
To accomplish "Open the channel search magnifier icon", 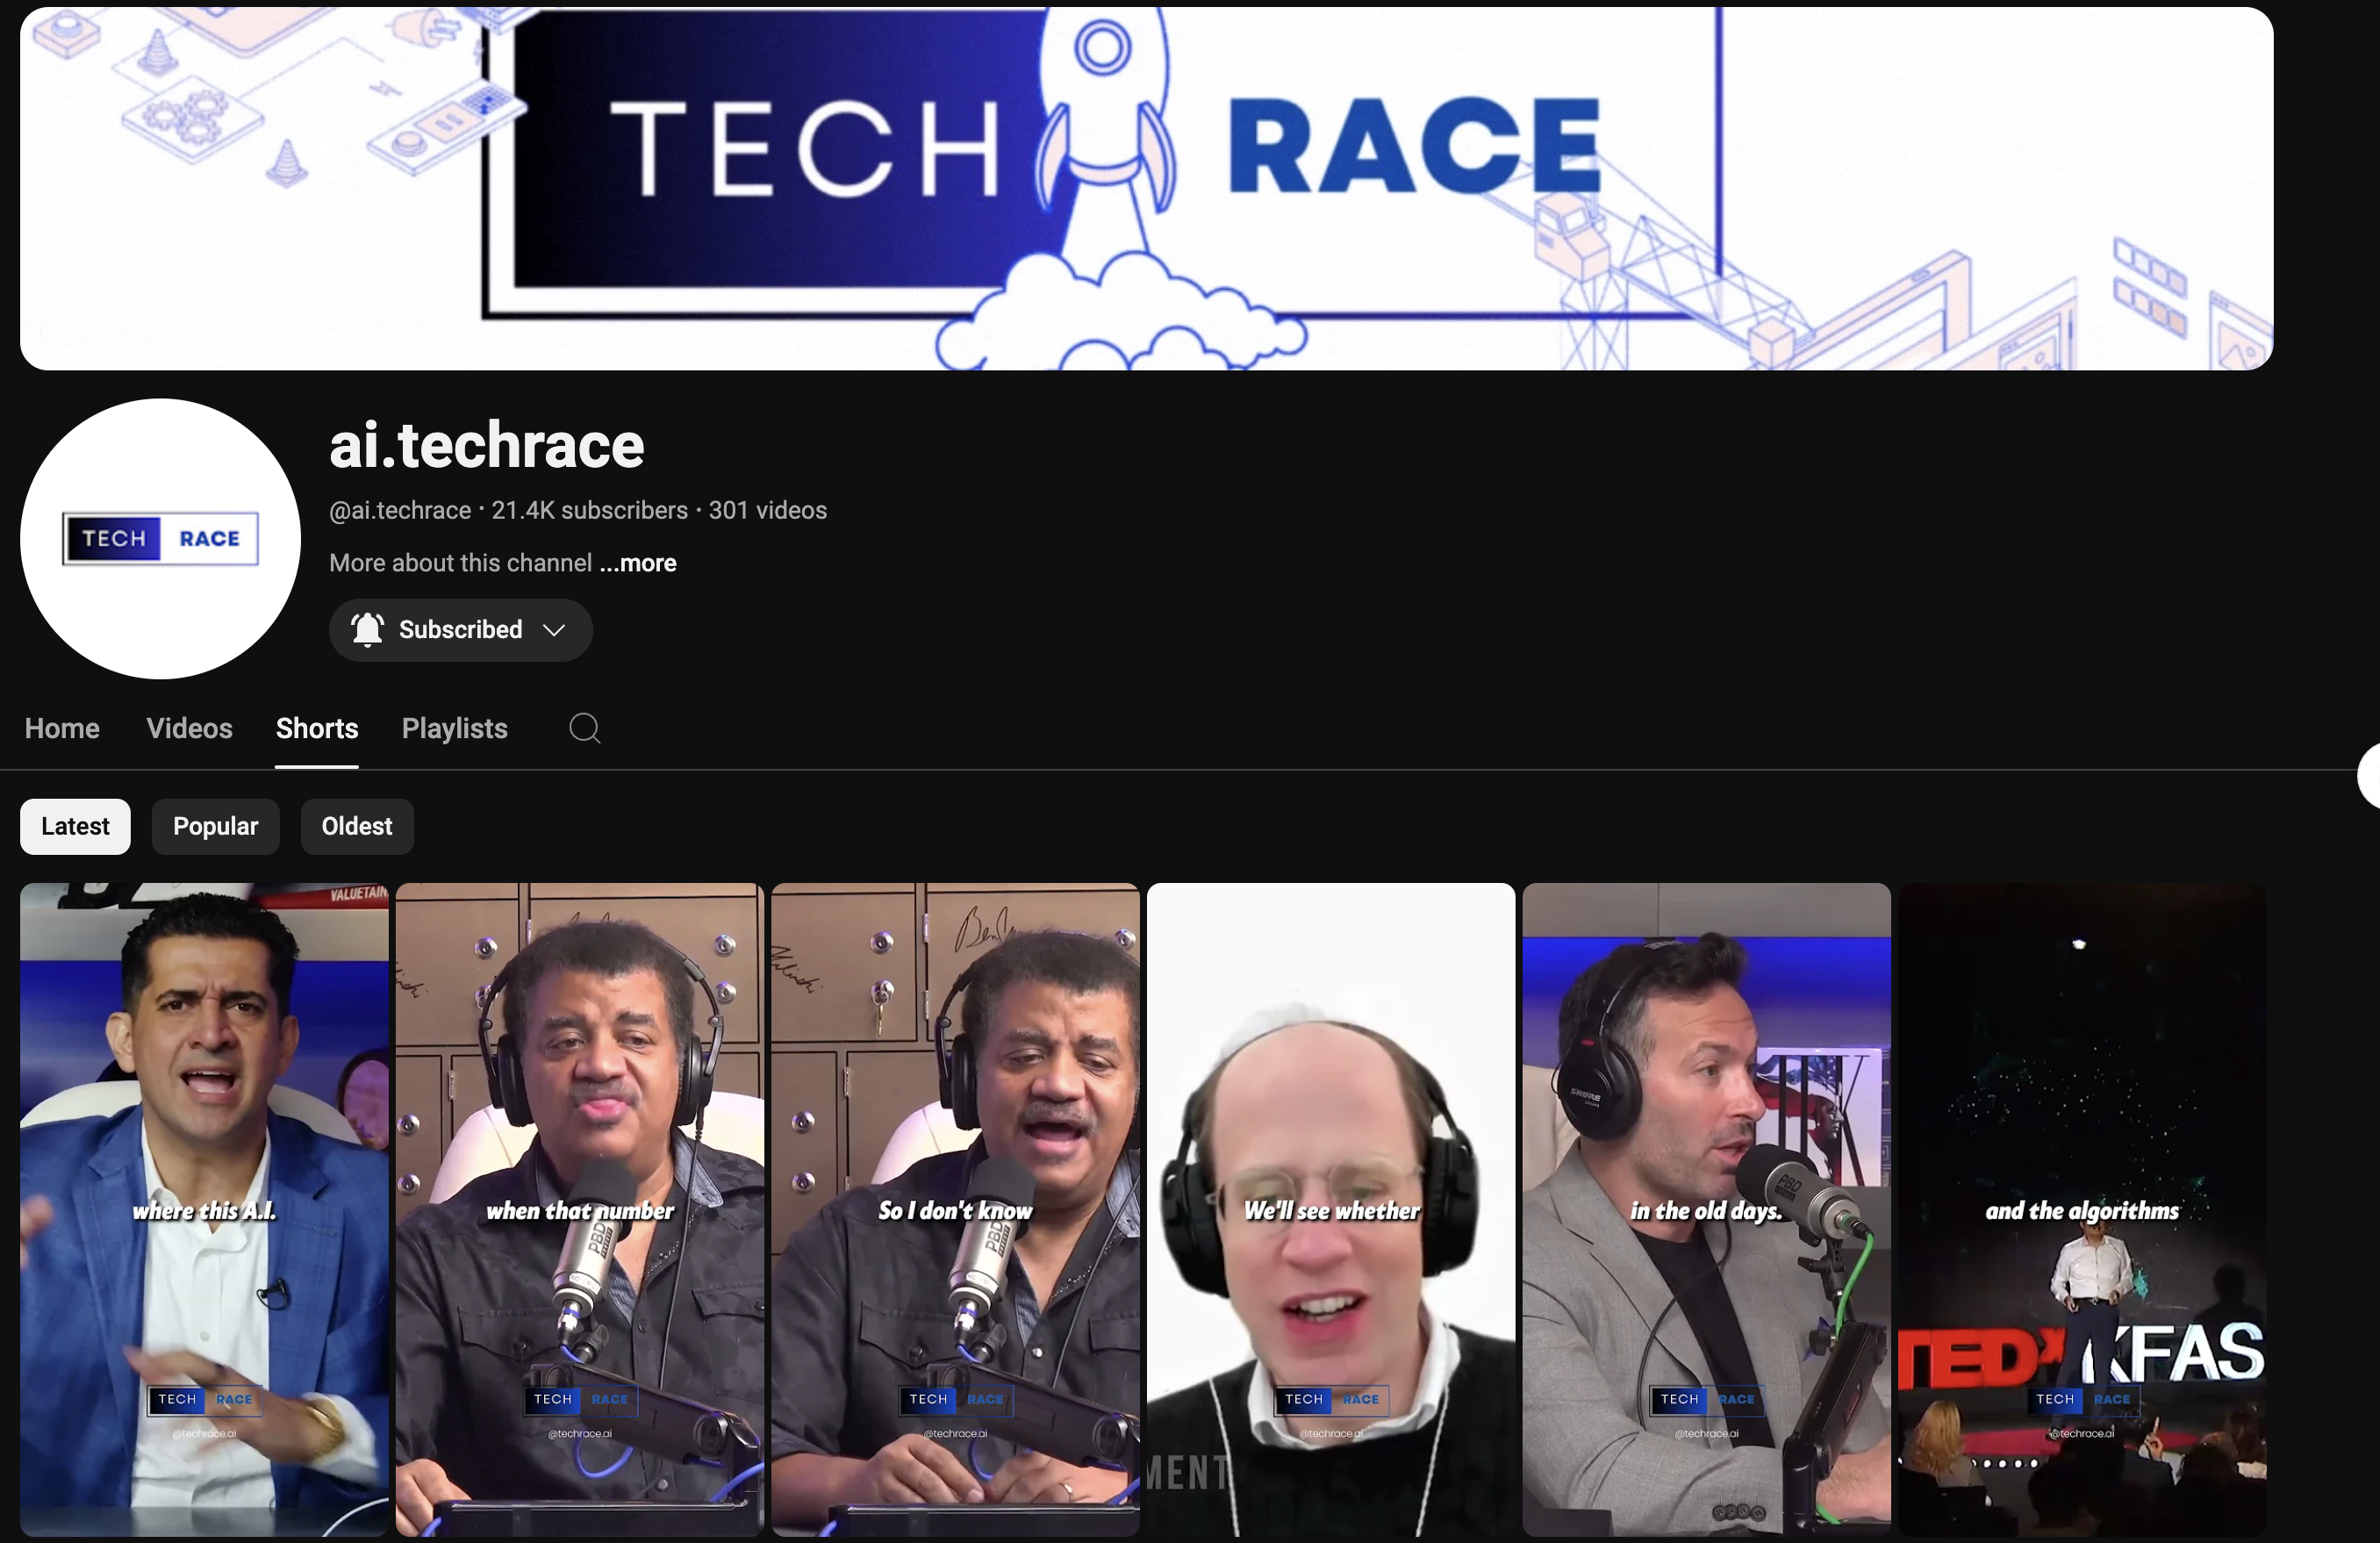I will point(585,728).
